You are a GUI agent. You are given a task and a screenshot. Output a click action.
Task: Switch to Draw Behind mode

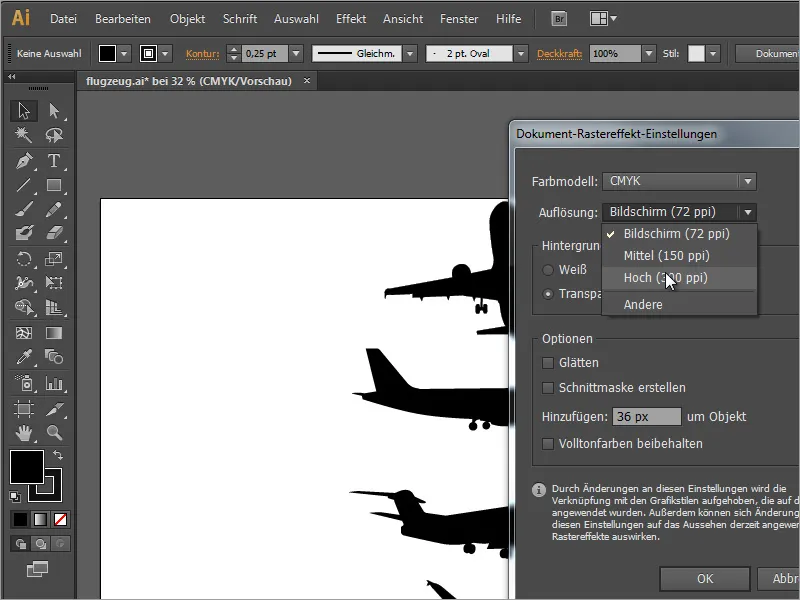click(x=40, y=544)
